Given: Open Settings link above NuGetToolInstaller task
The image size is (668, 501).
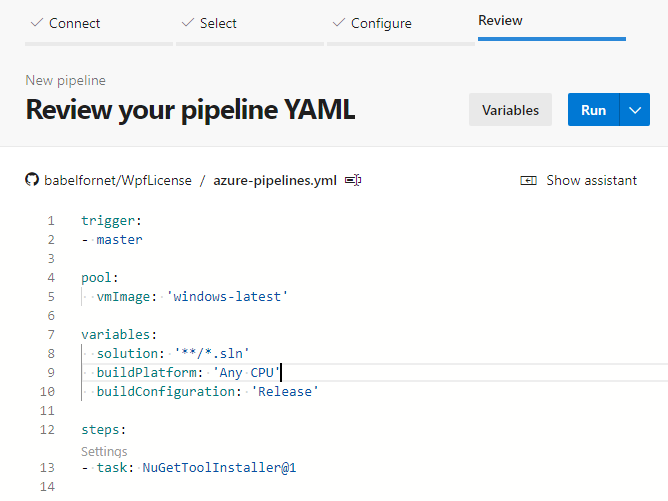Looking at the screenshot, I should [x=104, y=451].
